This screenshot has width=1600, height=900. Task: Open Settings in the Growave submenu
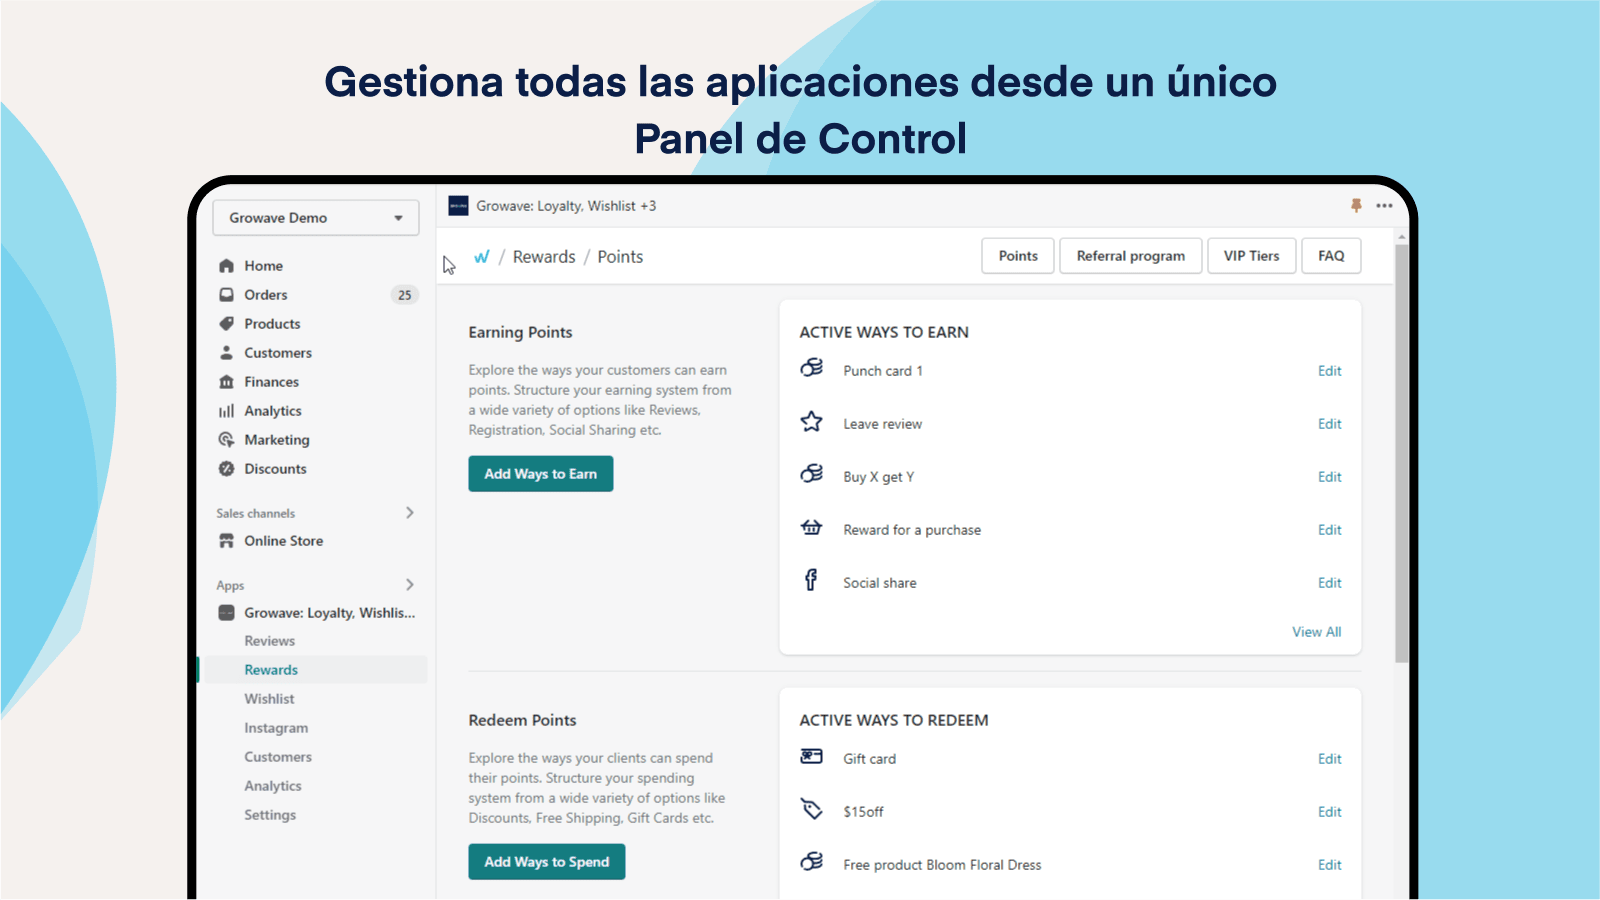[x=270, y=815]
